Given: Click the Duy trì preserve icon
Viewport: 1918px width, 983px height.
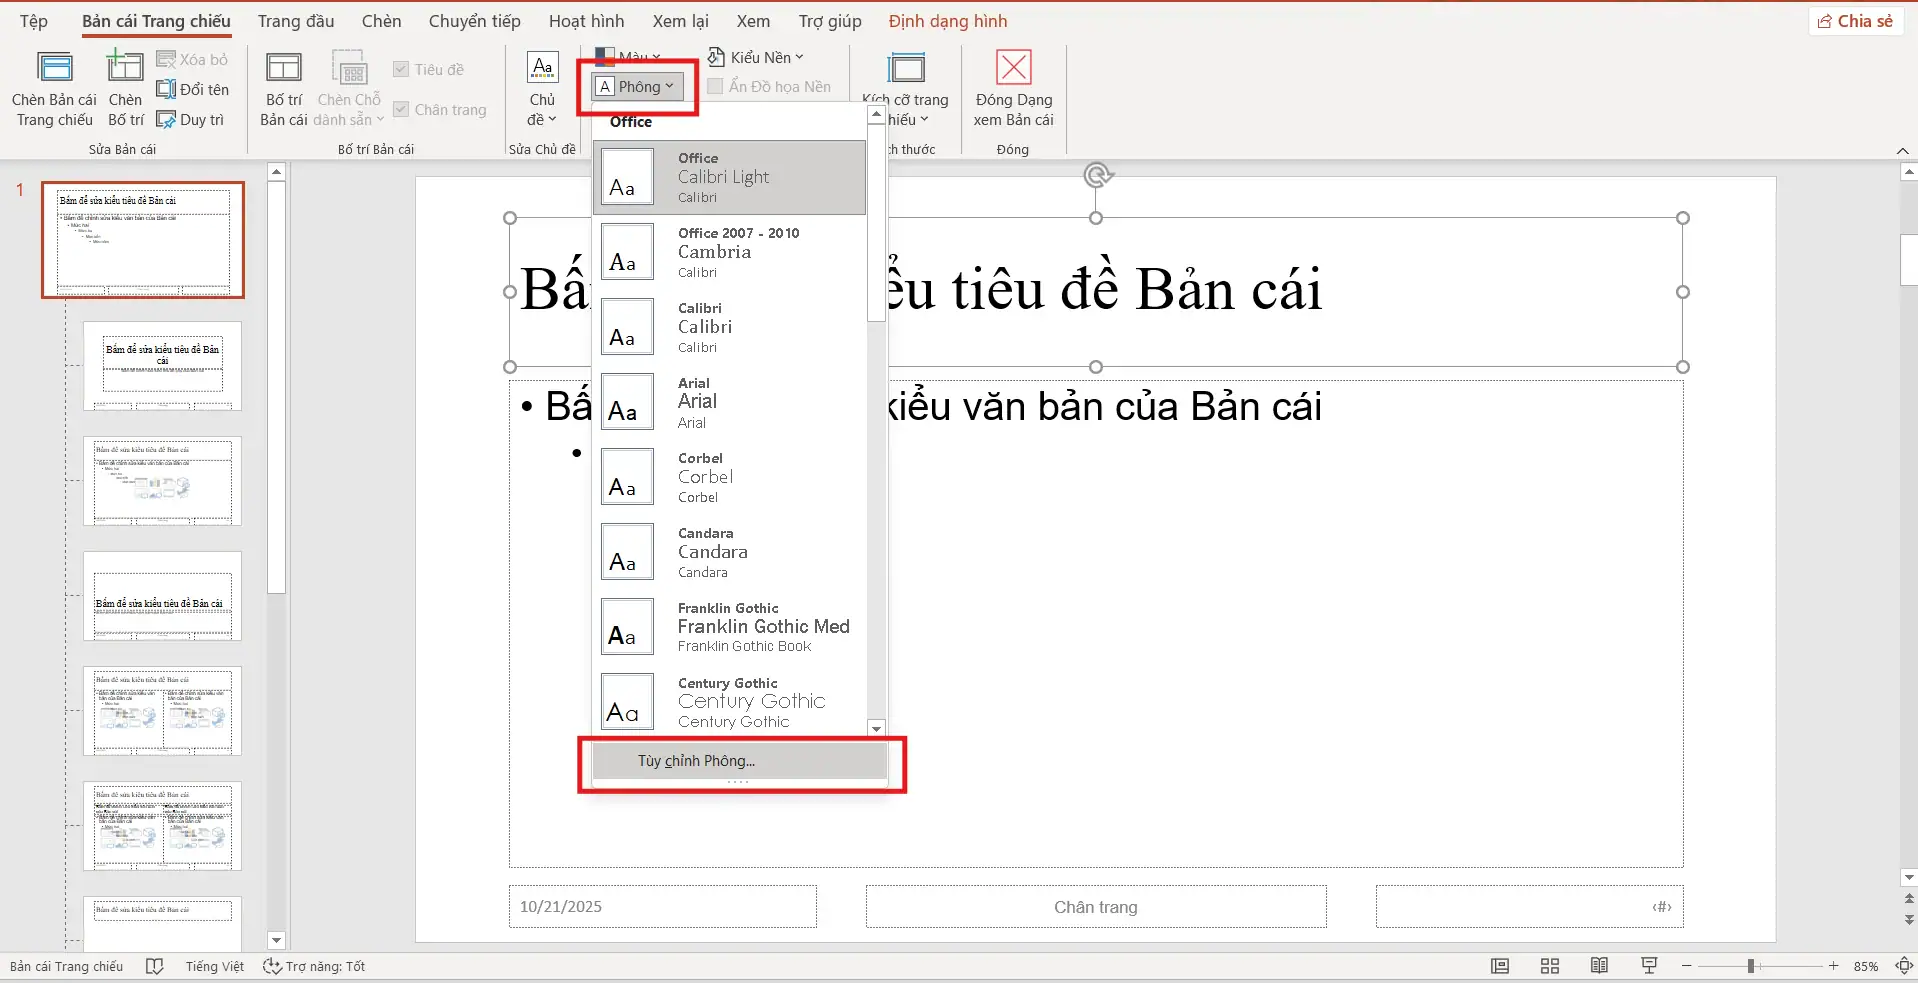Looking at the screenshot, I should click(167, 119).
